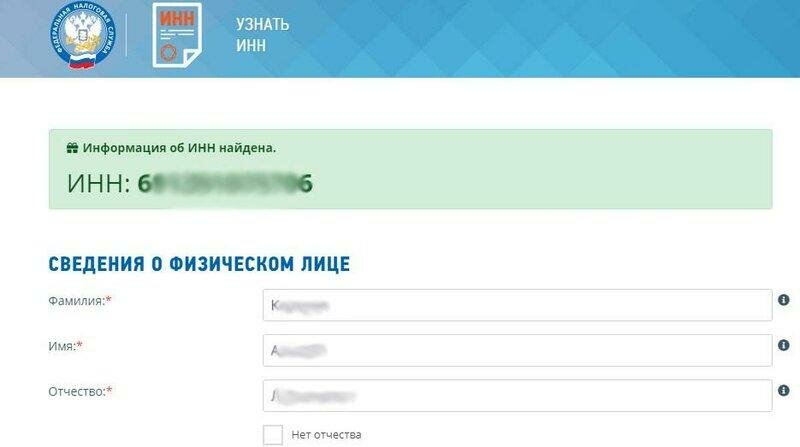This screenshot has height=447, width=800.
Task: Click the Сведения о физическом лице heading
Action: [x=199, y=264]
